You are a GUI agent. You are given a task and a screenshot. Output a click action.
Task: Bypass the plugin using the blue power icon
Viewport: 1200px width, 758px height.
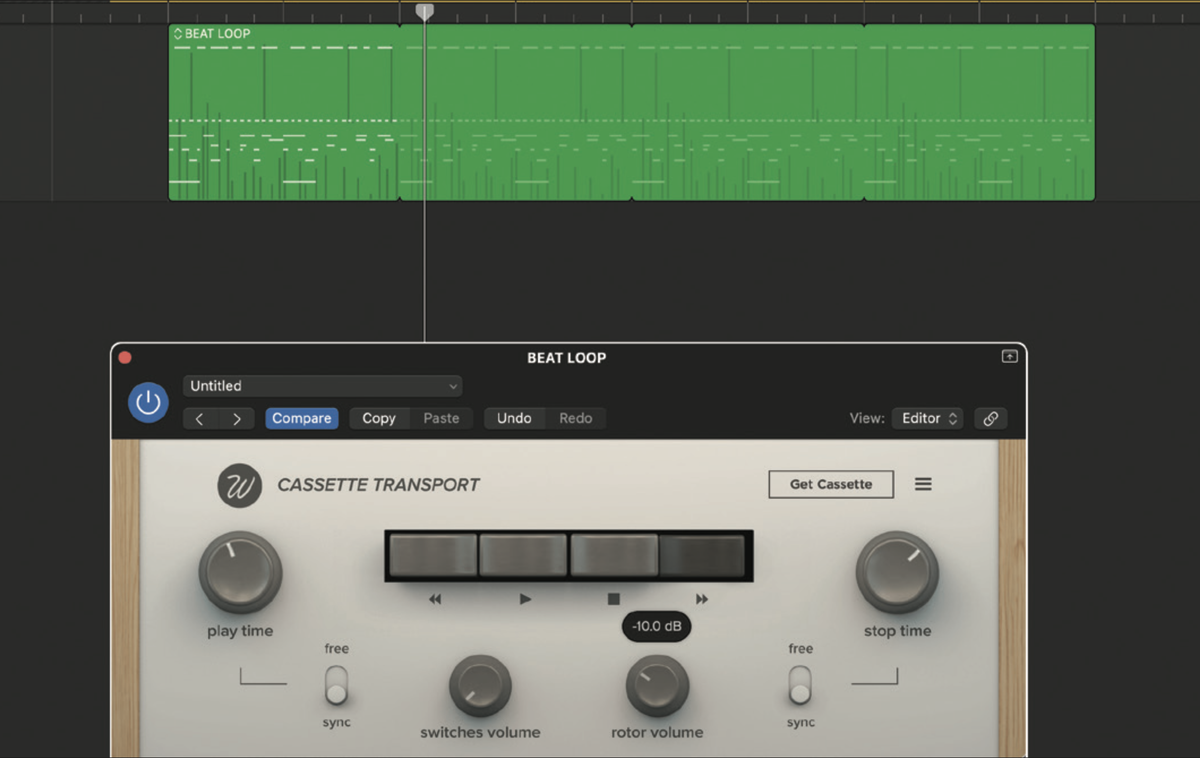pyautogui.click(x=147, y=402)
